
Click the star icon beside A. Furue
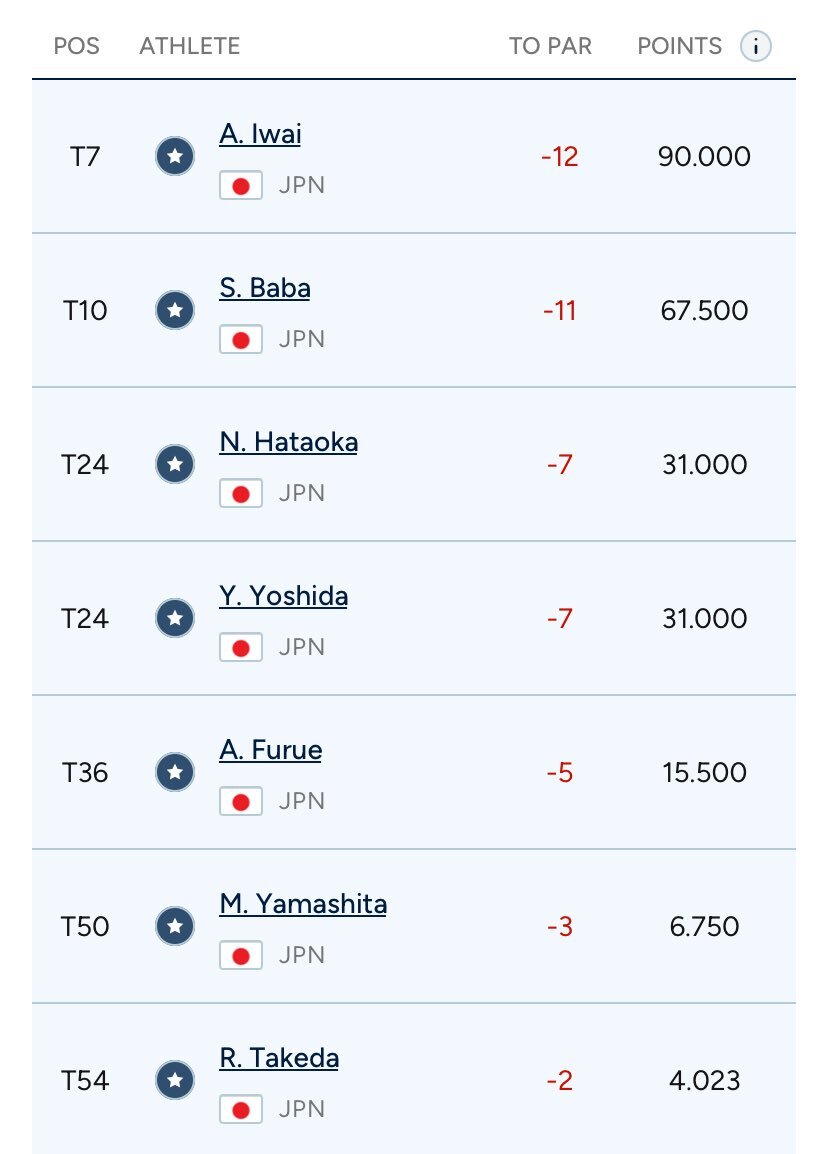point(175,772)
